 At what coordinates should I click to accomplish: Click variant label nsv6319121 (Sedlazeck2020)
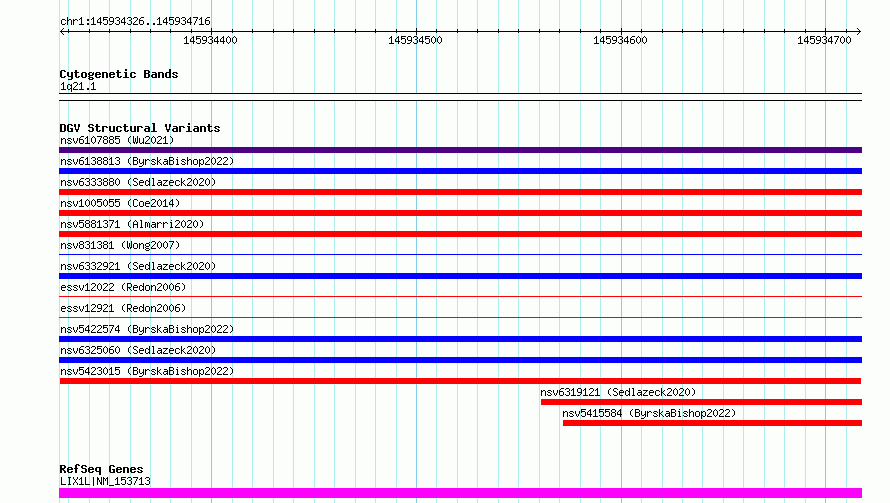(x=618, y=392)
